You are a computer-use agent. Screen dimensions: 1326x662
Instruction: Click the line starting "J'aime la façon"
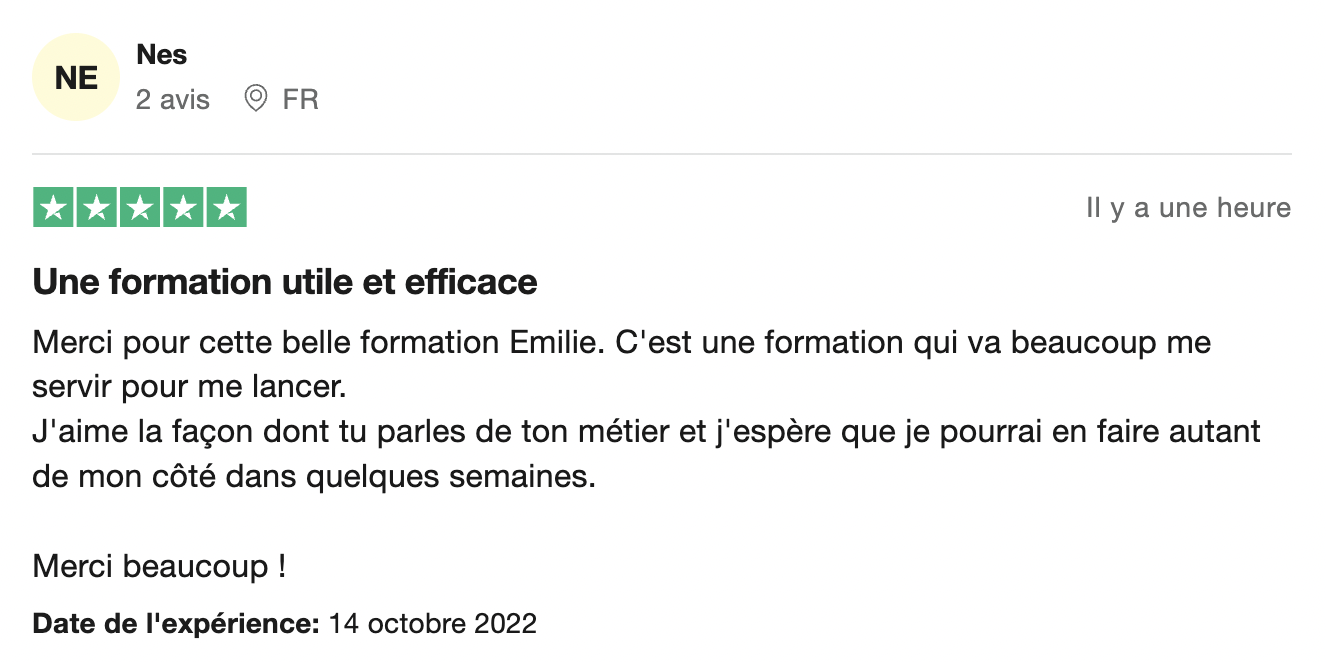click(x=646, y=432)
